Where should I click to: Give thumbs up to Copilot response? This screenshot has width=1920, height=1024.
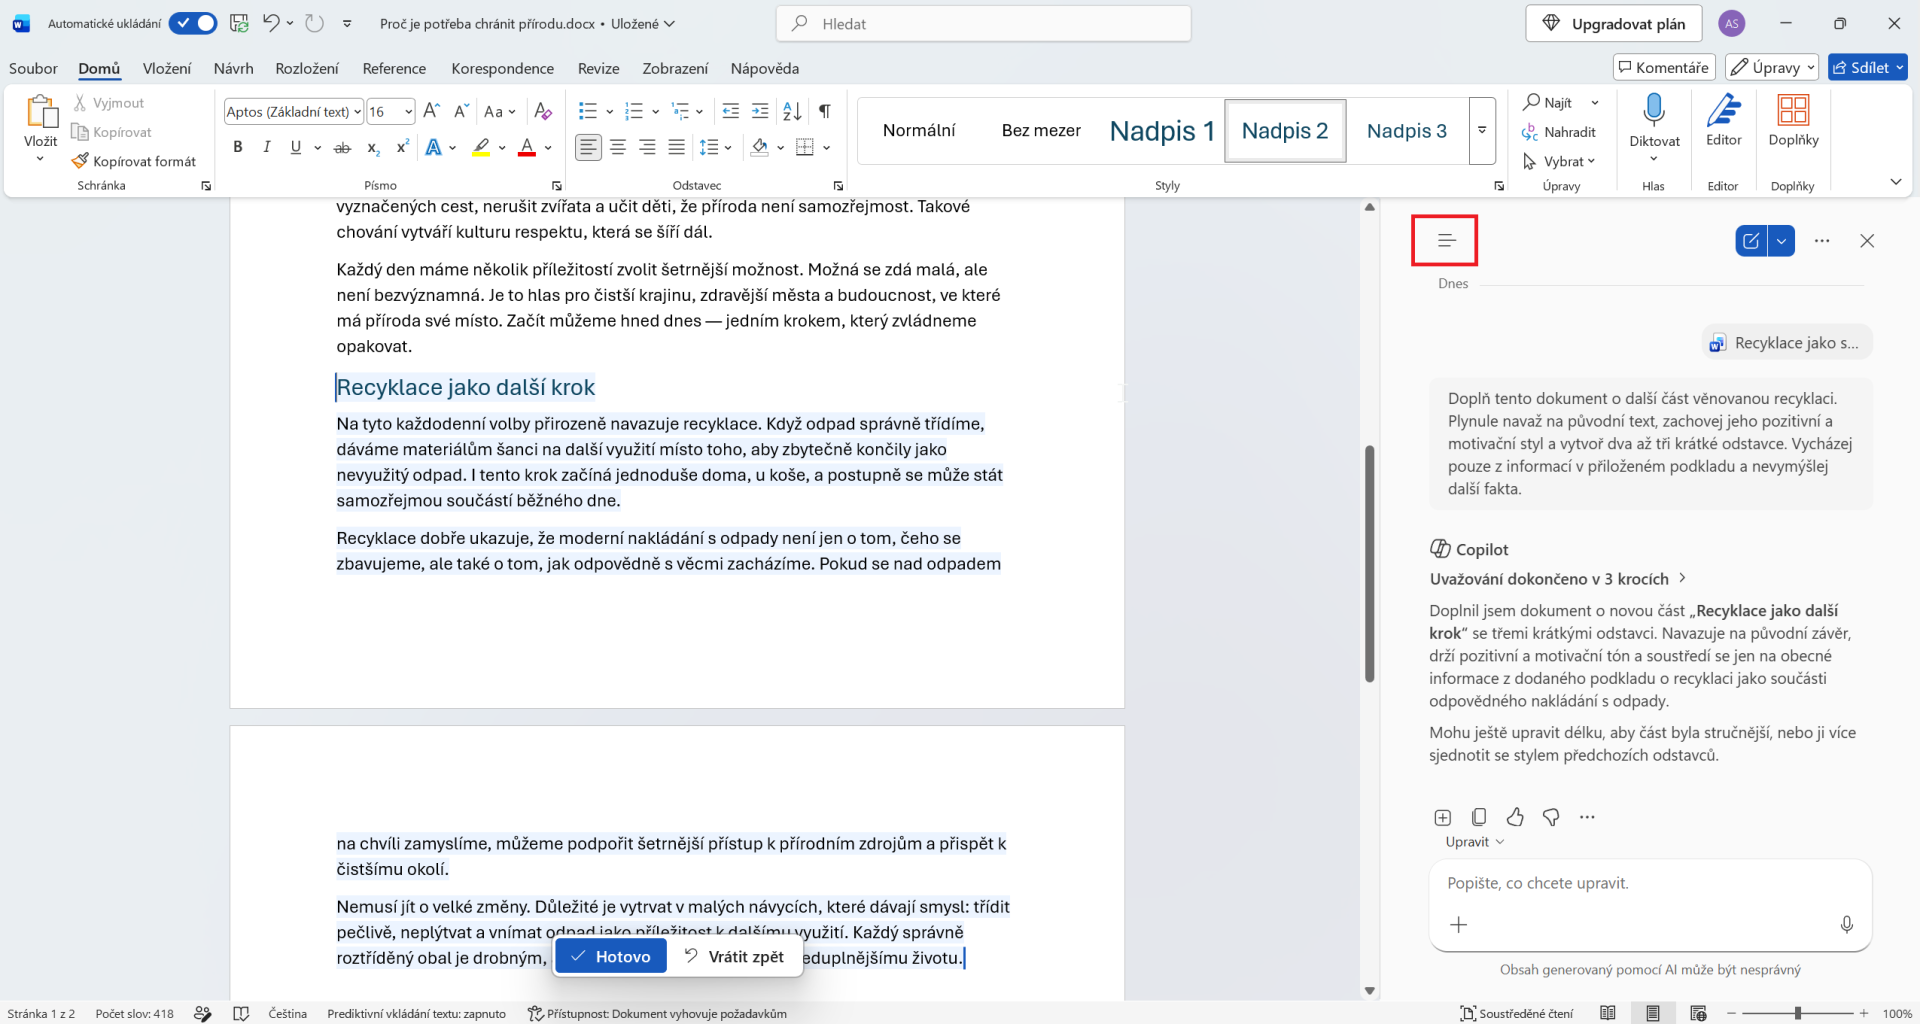[x=1515, y=817]
